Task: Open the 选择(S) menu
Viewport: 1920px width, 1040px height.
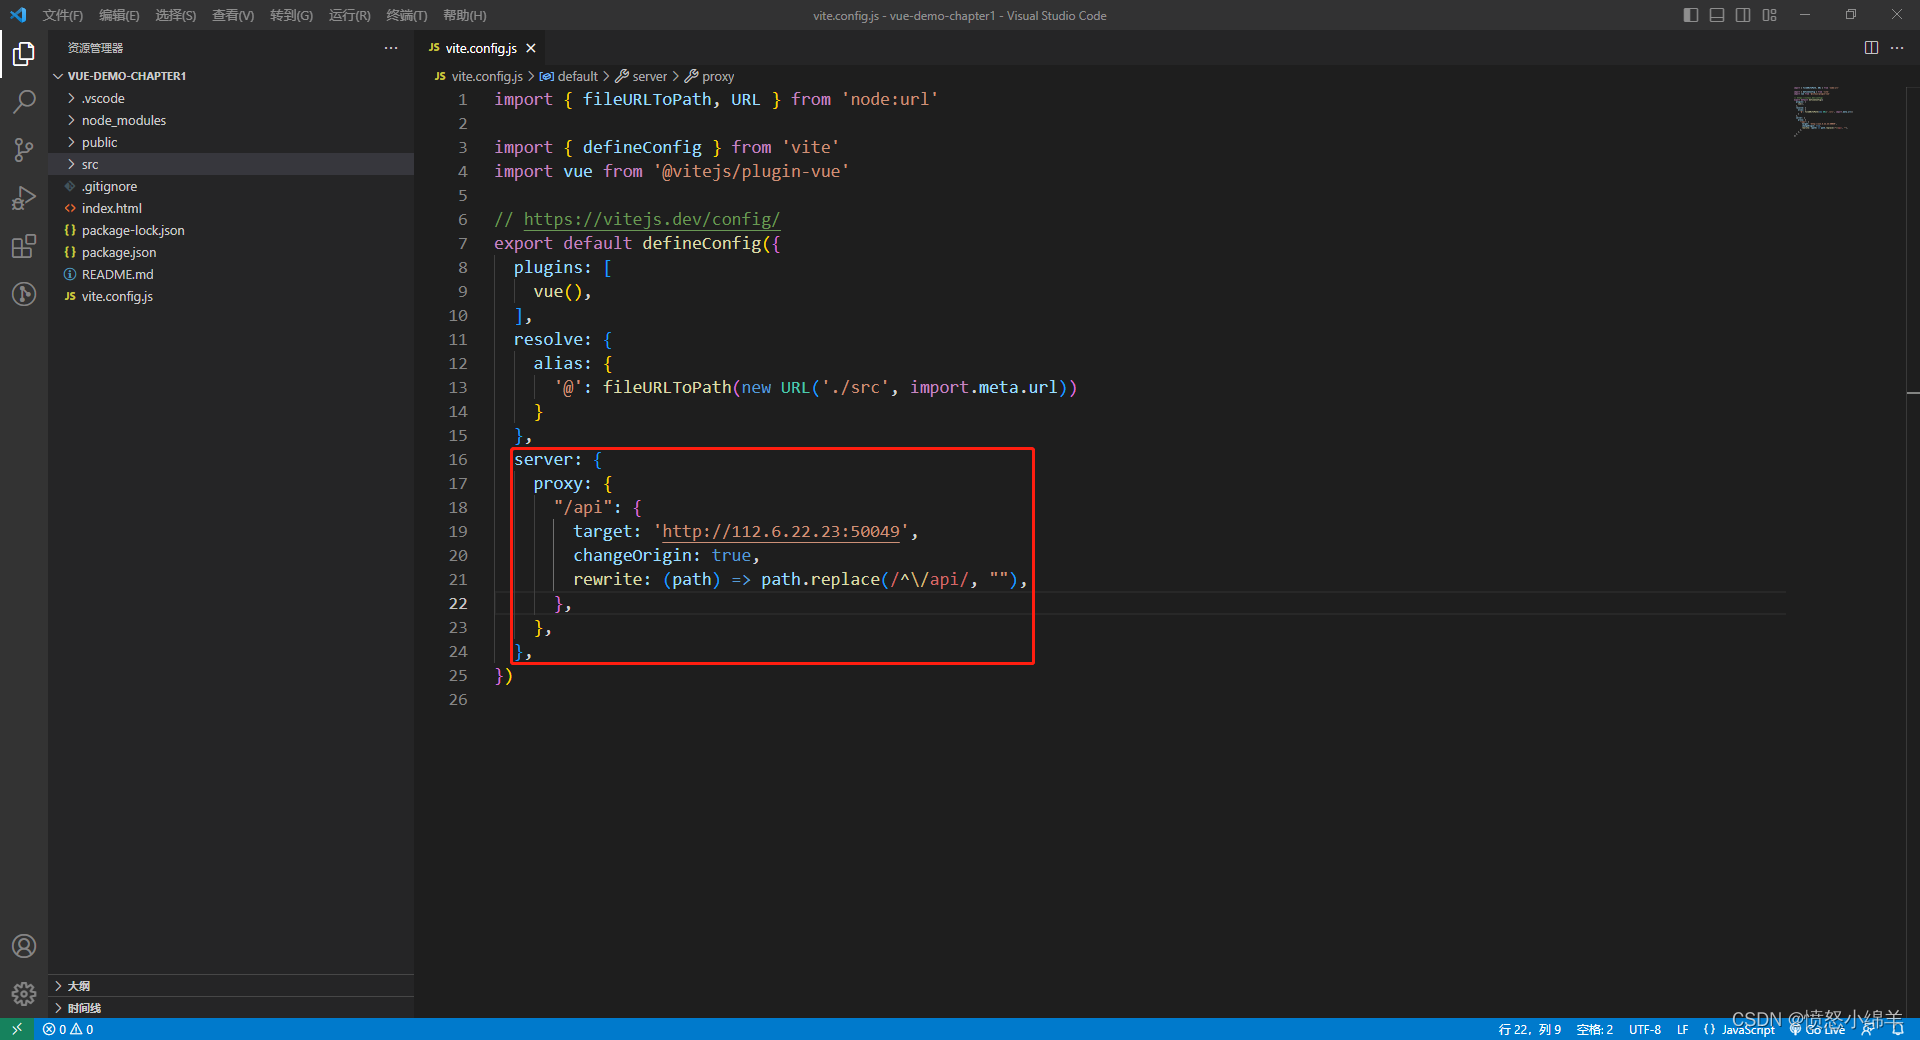Action: [x=175, y=15]
